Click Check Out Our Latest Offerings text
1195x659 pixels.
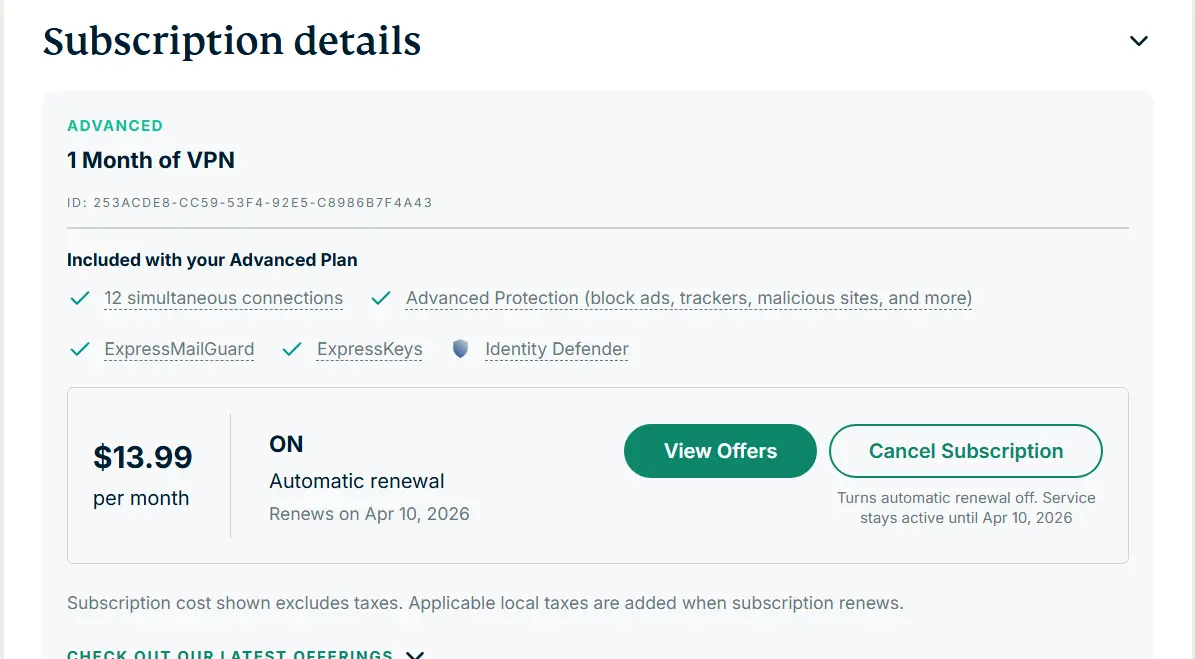(x=230, y=654)
